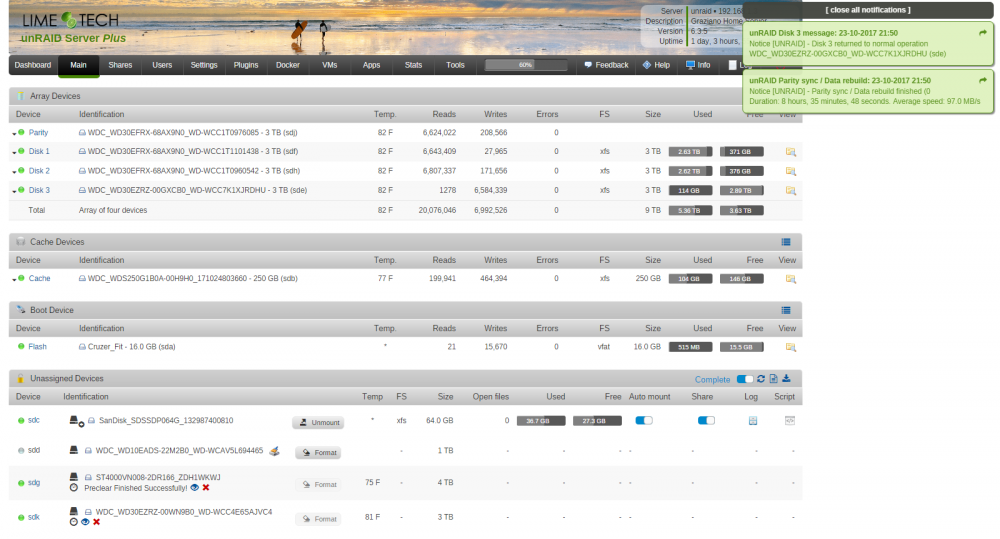Click the Help button in navbar

pyautogui.click(x=656, y=65)
